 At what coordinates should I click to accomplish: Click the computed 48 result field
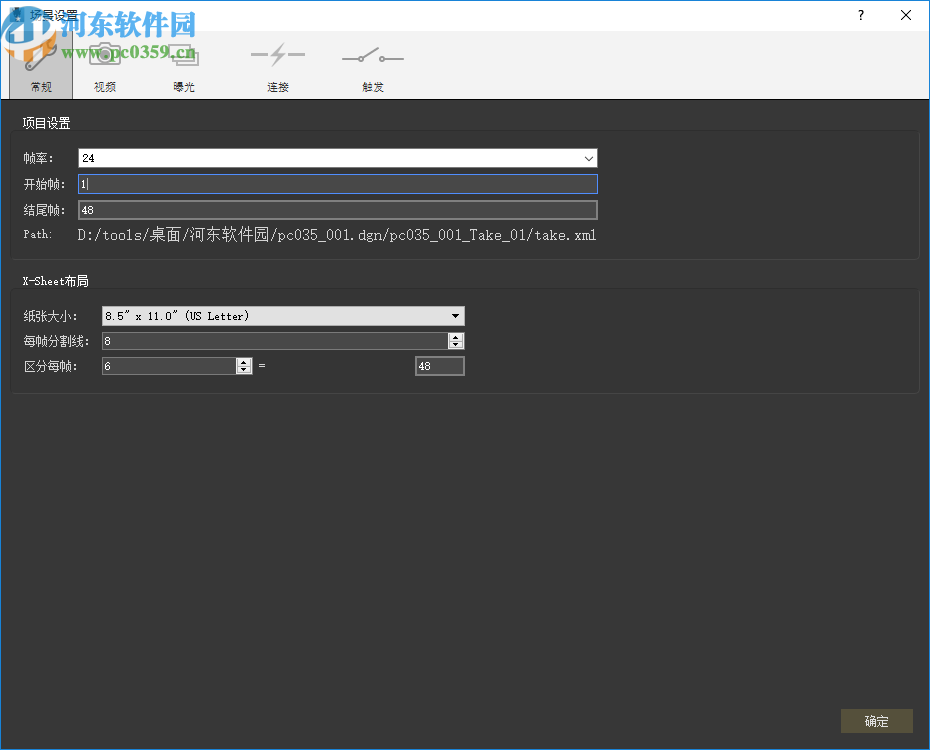[439, 365]
